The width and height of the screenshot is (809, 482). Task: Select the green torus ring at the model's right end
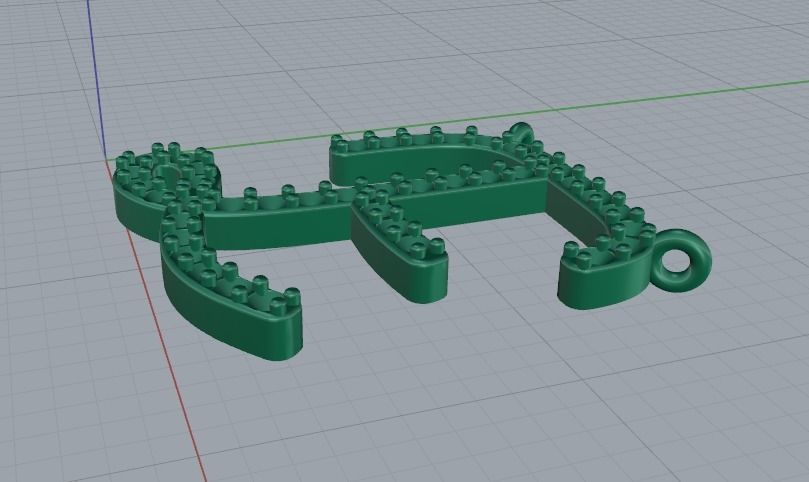click(x=681, y=261)
